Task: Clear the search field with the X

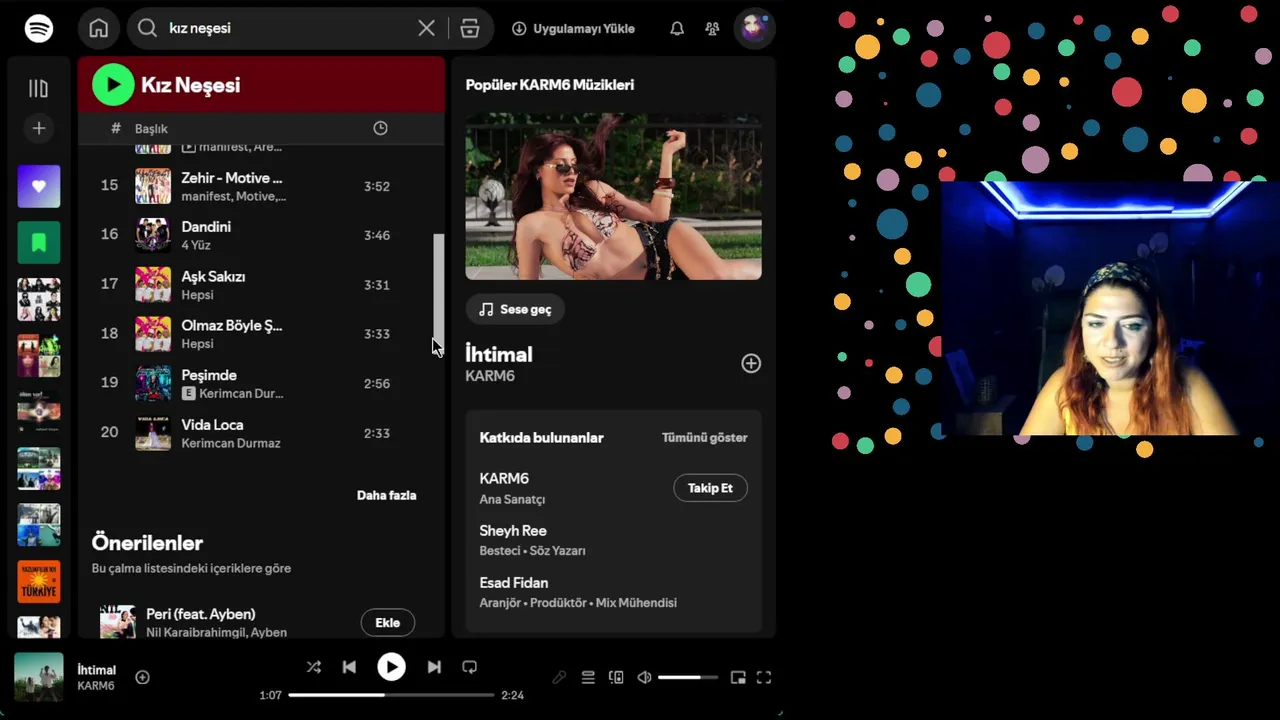Action: (426, 28)
